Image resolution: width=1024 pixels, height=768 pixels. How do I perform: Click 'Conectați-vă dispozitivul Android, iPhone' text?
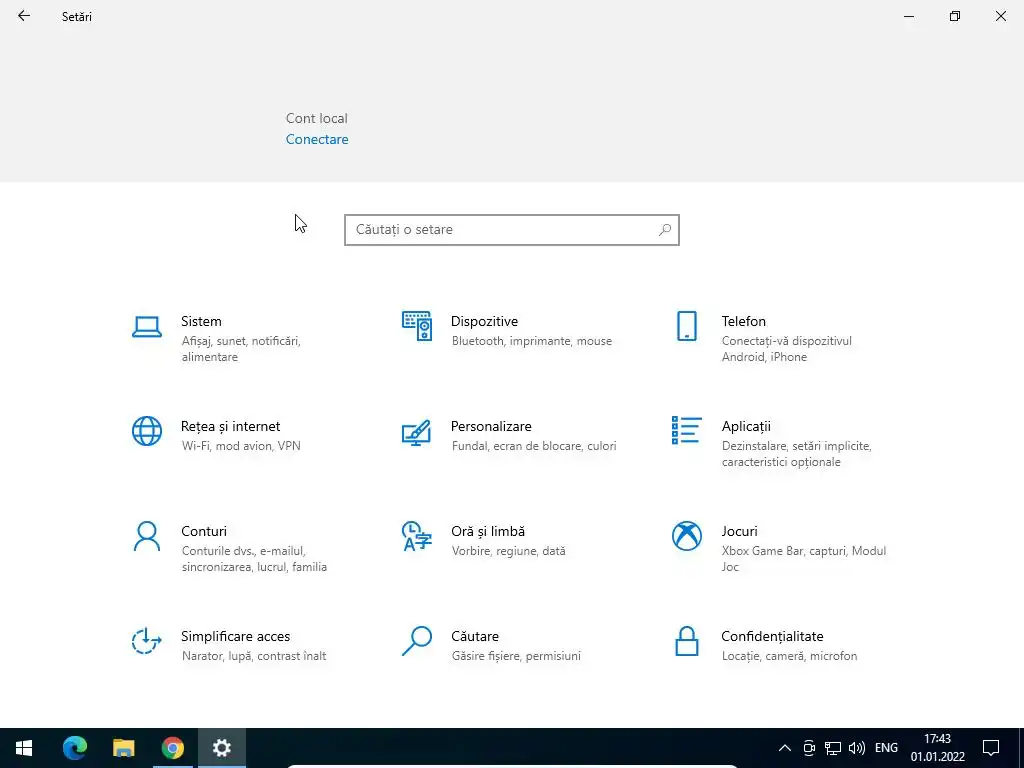click(786, 349)
